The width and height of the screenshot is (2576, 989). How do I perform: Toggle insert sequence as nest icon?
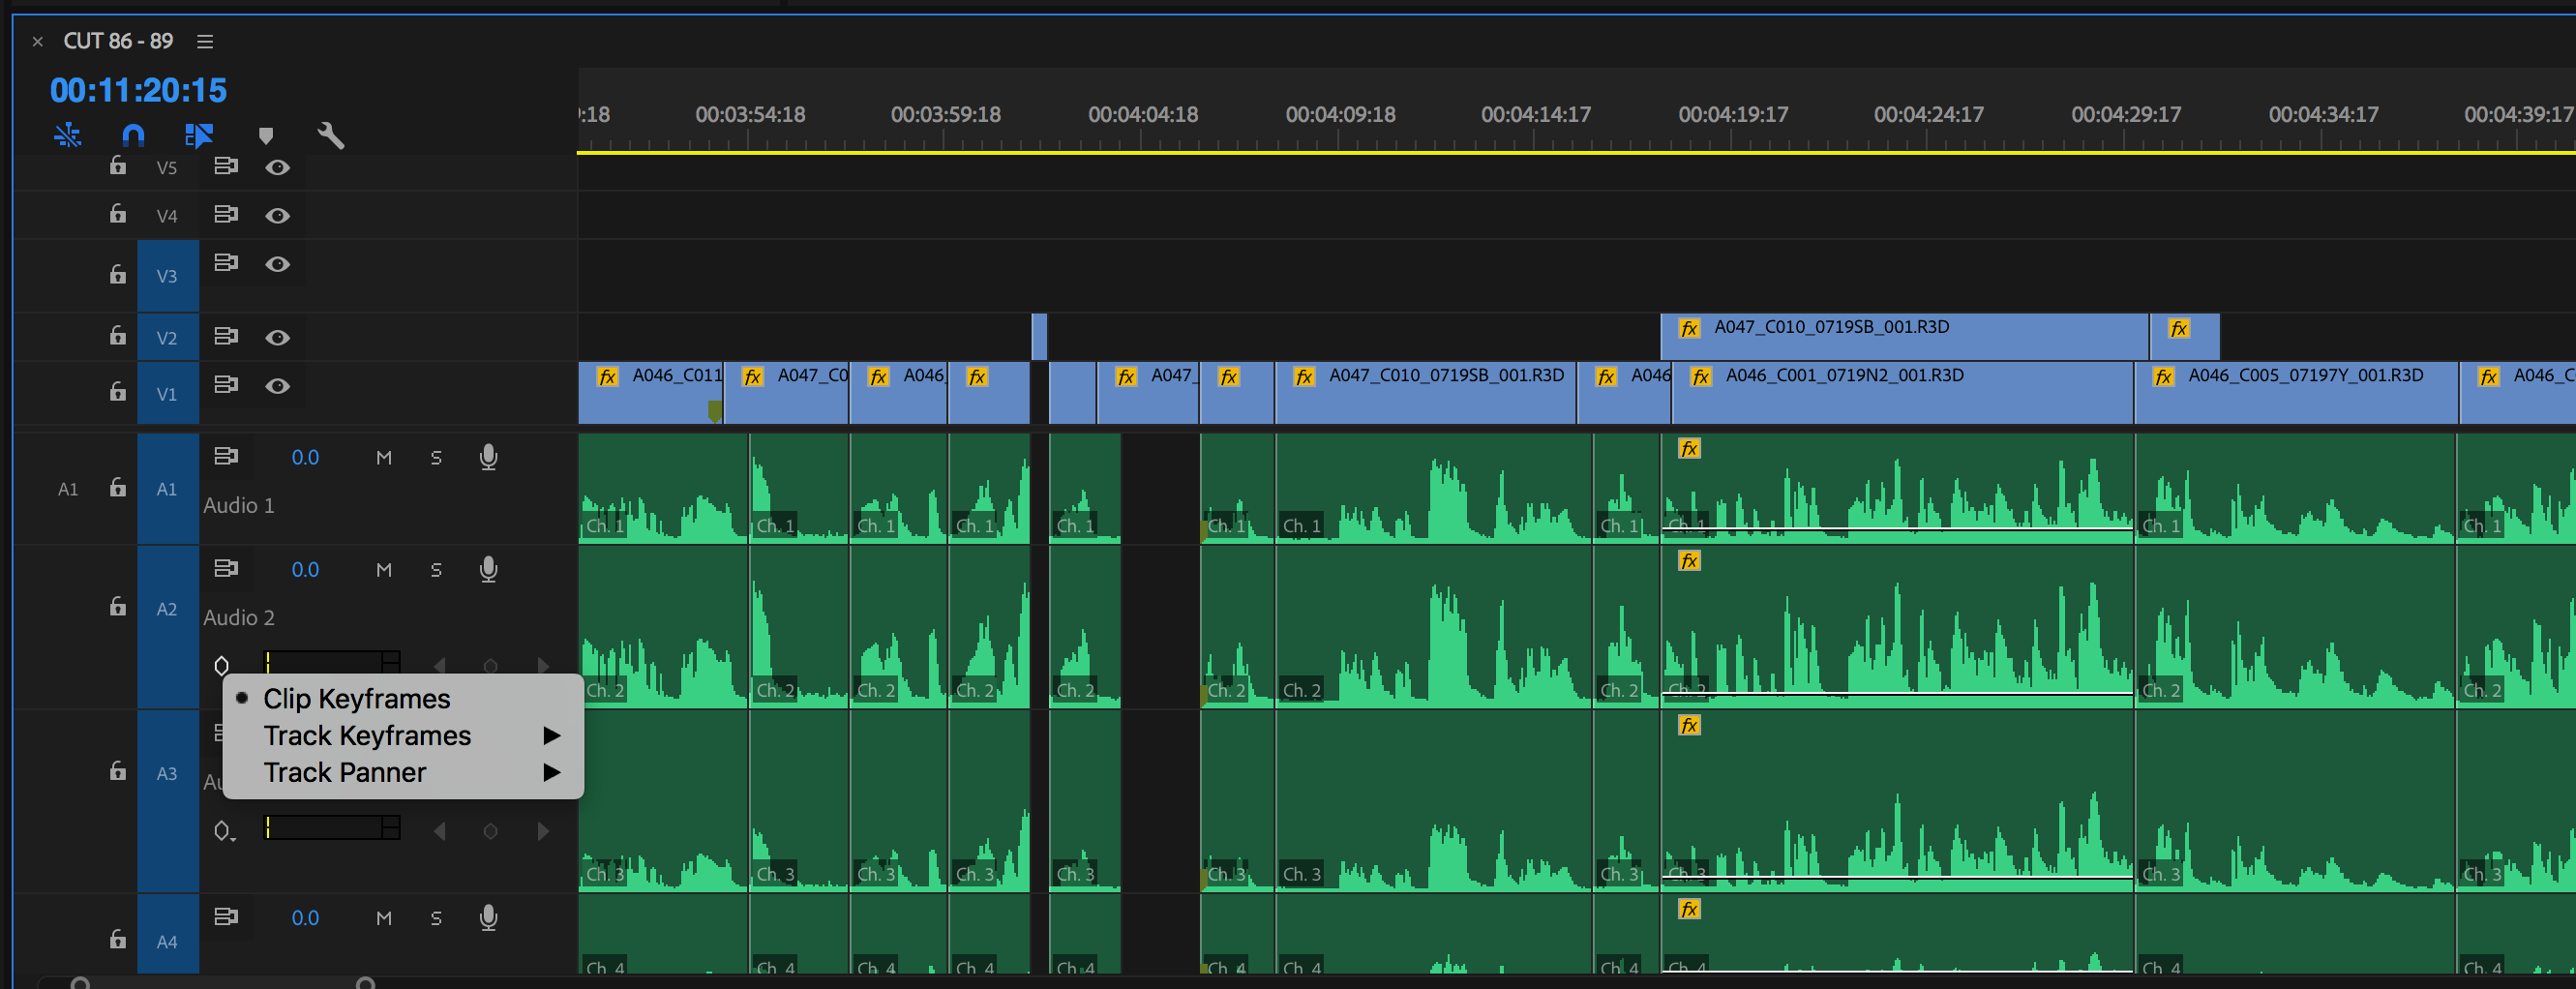(x=68, y=134)
